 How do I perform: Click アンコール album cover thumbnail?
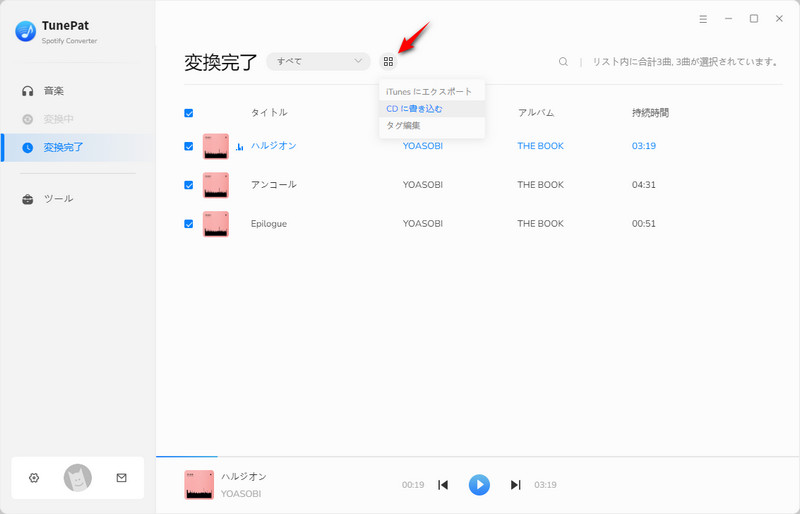[x=216, y=185]
